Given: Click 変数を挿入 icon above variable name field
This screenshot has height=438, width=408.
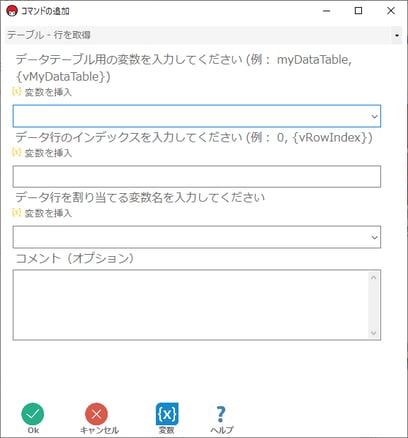Looking at the screenshot, I should pos(16,212).
